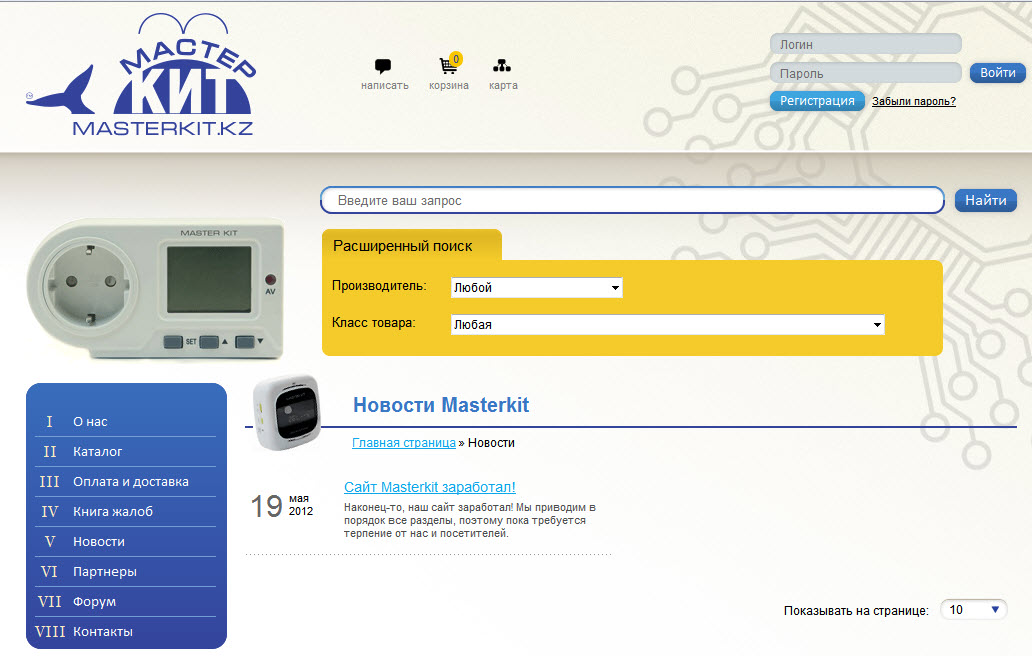Go to 'Оплата и доставка' menu item
Image resolution: width=1032 pixels, height=656 pixels.
pos(130,482)
